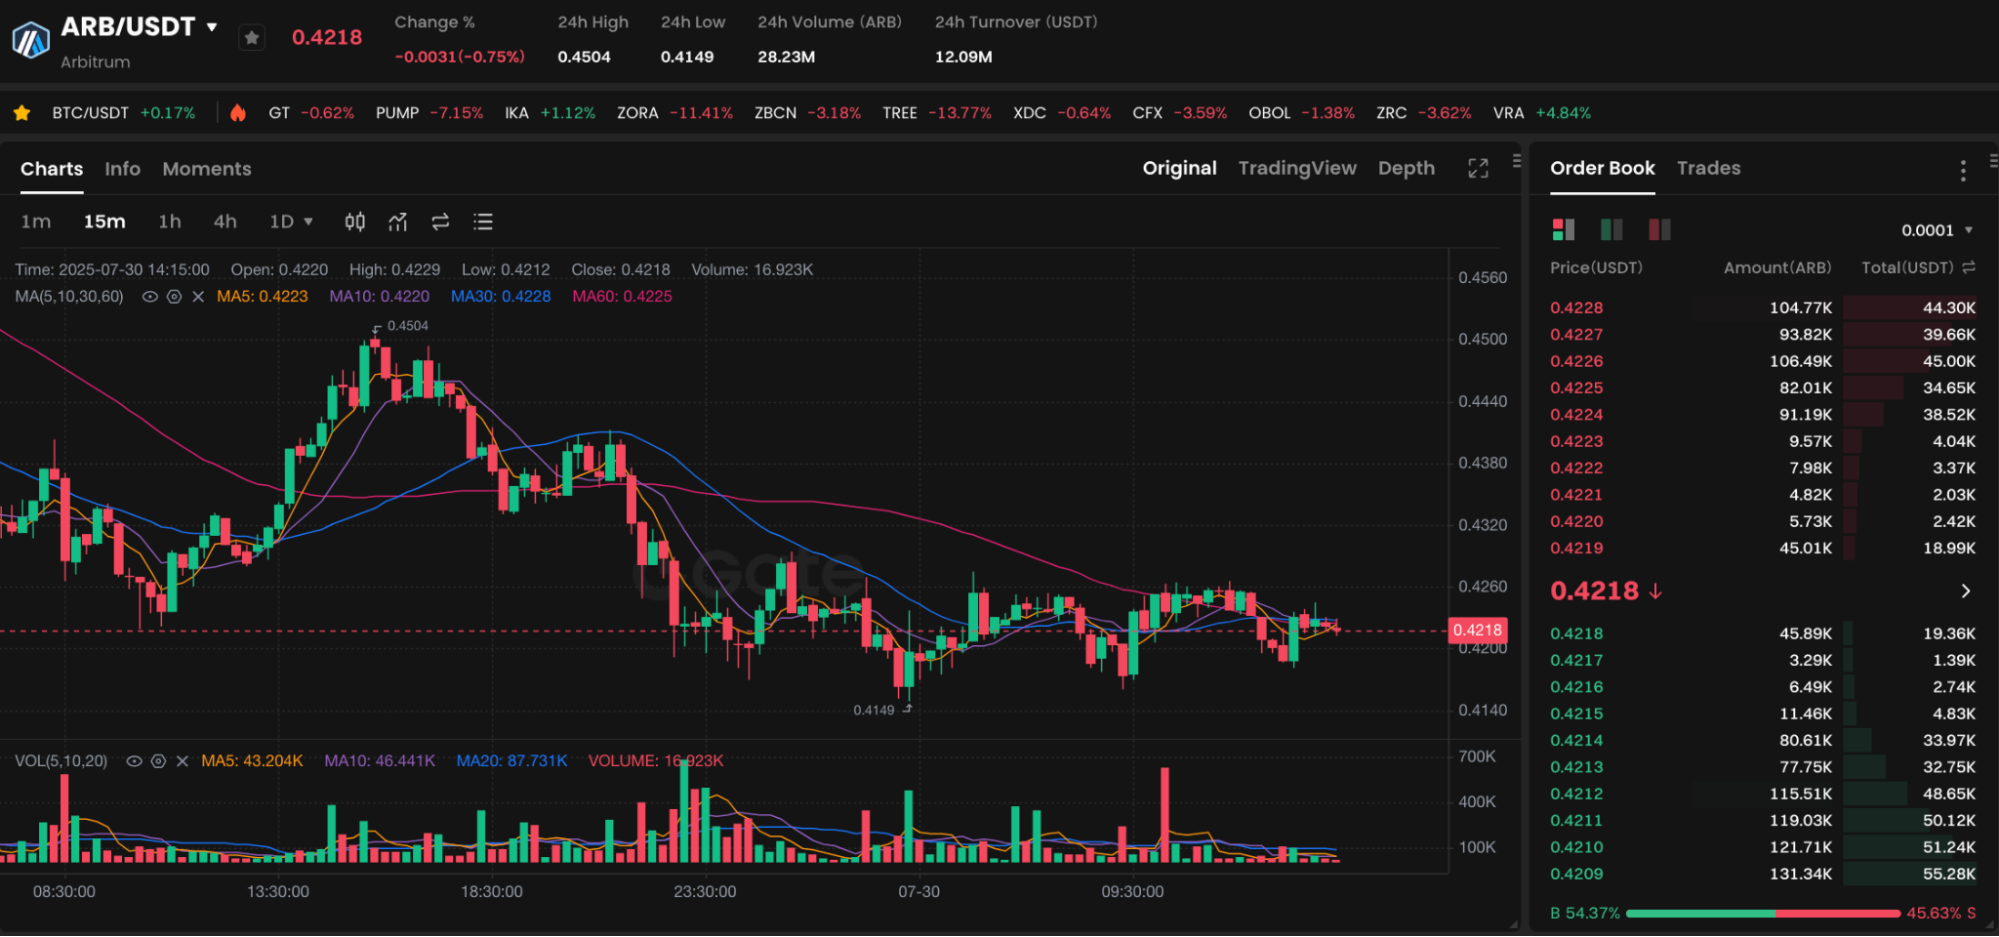Open the IKA ticker link
This screenshot has width=1999, height=937.
tap(549, 113)
